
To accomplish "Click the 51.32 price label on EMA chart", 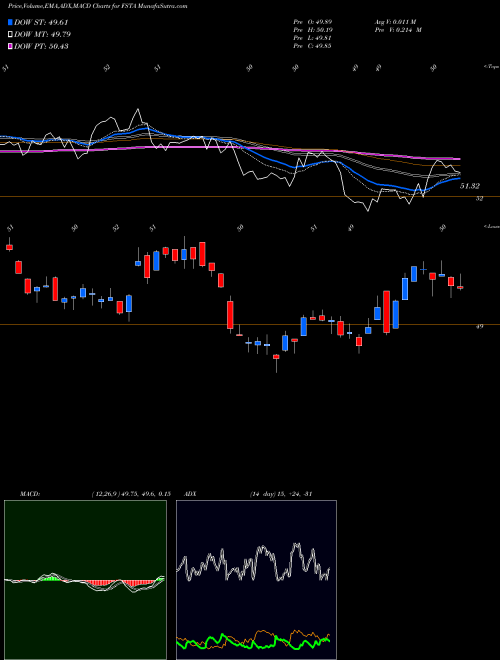I will tap(470, 186).
